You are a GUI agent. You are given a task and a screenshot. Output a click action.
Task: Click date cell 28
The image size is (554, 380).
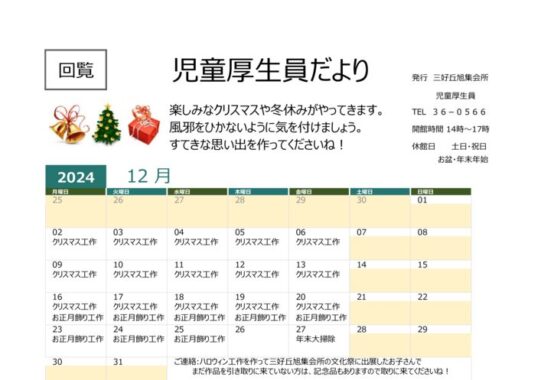[x=379, y=341]
